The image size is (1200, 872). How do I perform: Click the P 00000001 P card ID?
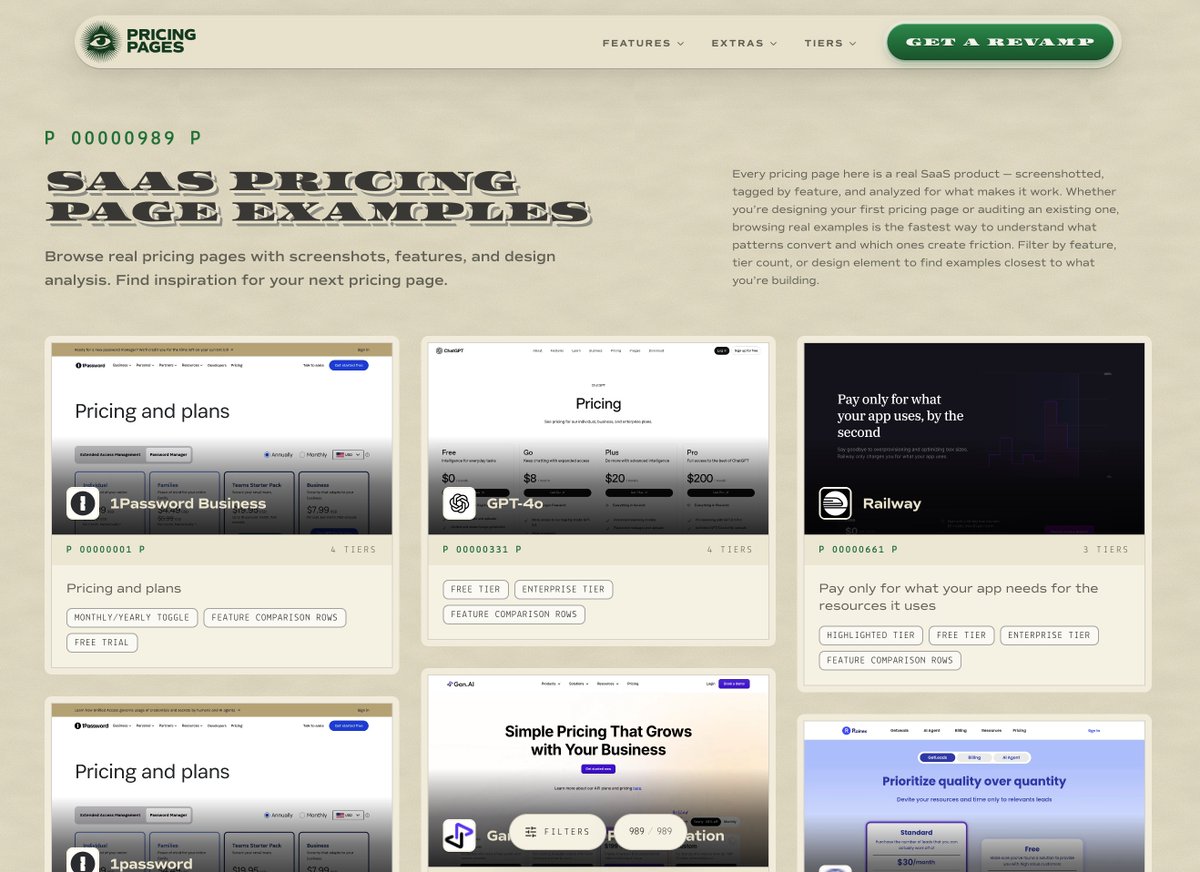[106, 549]
